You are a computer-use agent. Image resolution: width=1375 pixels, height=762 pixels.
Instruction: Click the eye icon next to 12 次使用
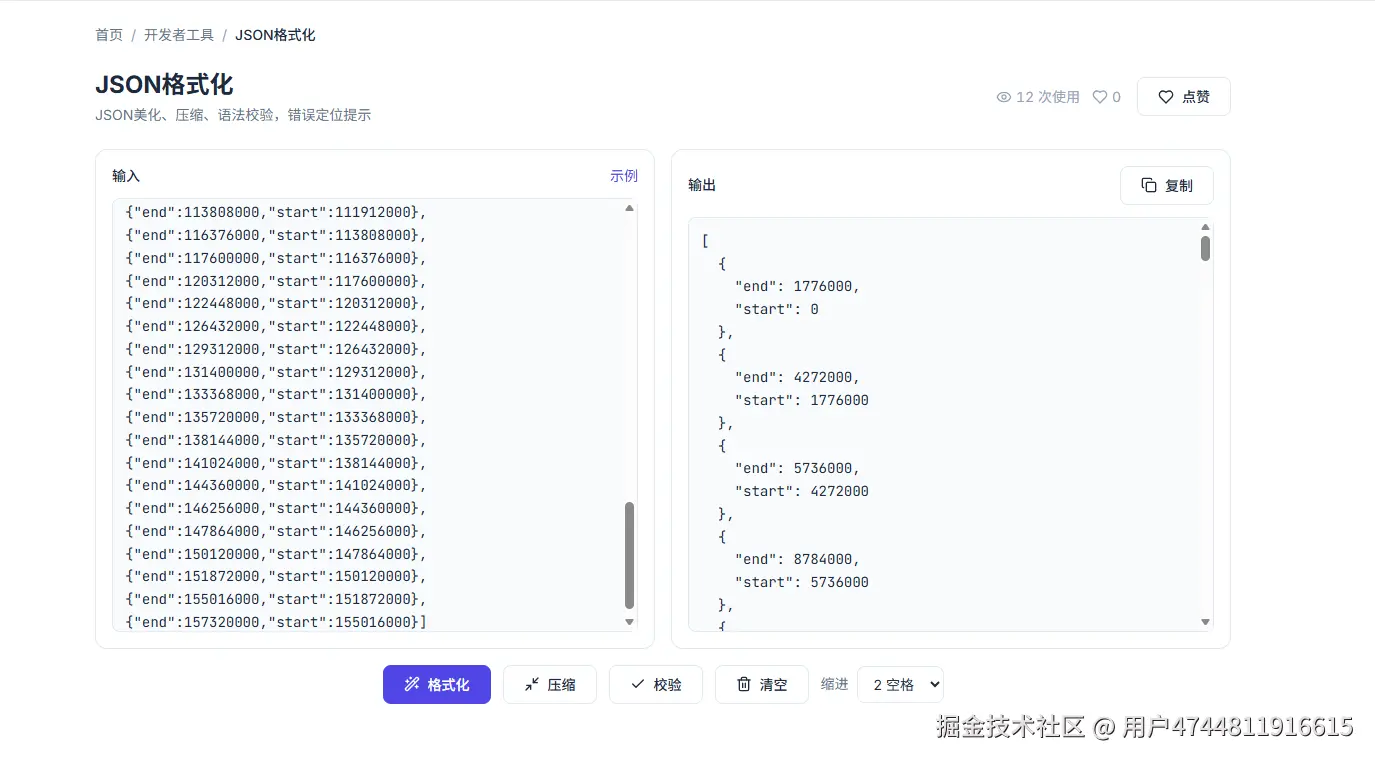[1004, 97]
